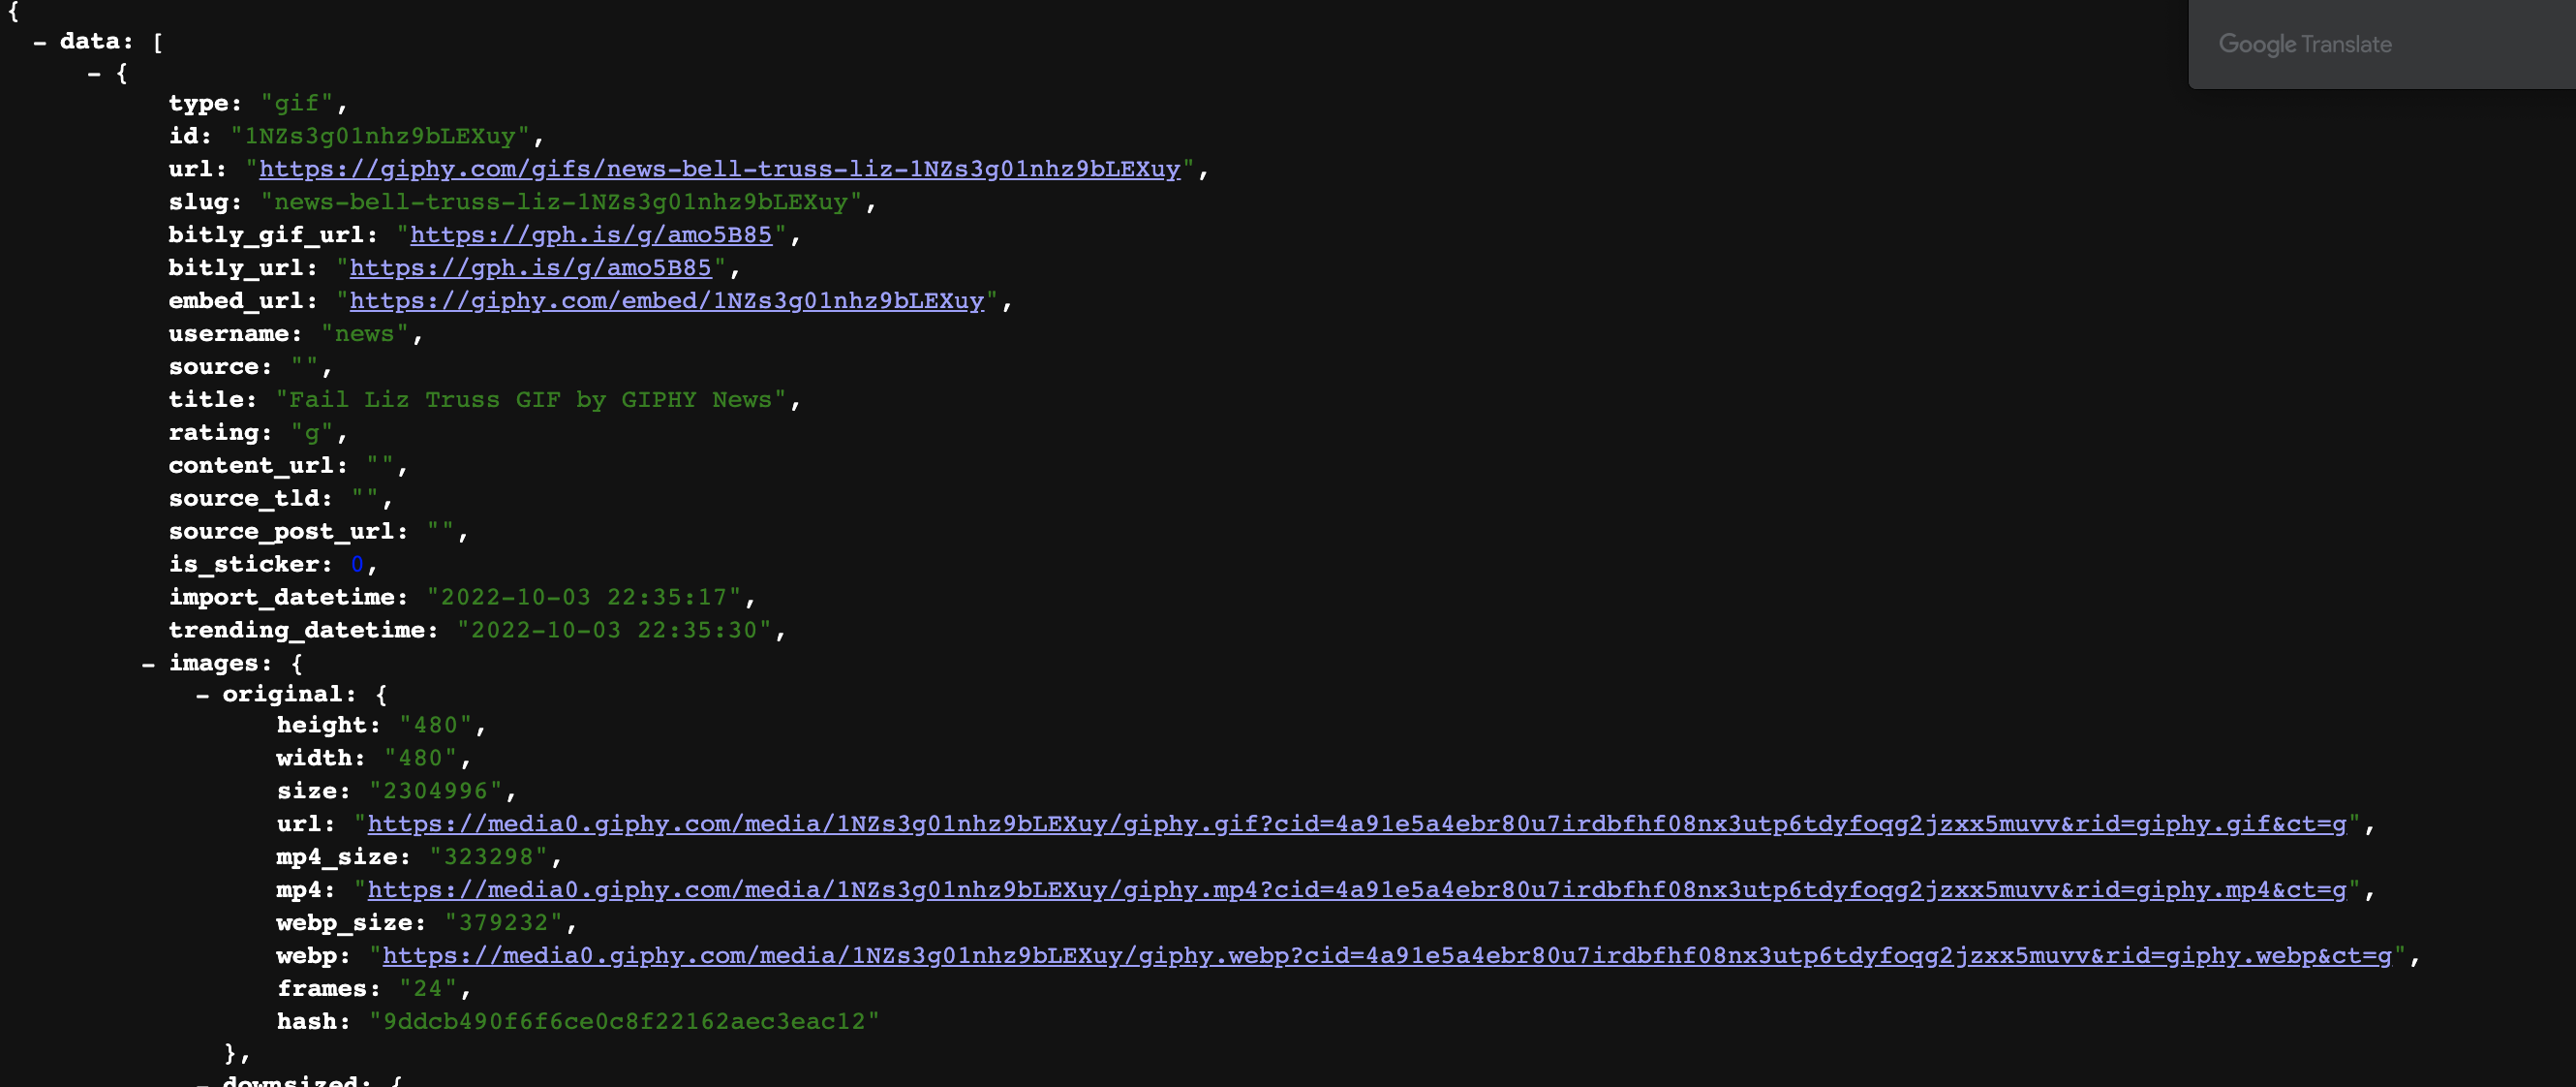Open the bitly_gif_url gph.is link
The image size is (2576, 1087).
[x=590, y=235]
